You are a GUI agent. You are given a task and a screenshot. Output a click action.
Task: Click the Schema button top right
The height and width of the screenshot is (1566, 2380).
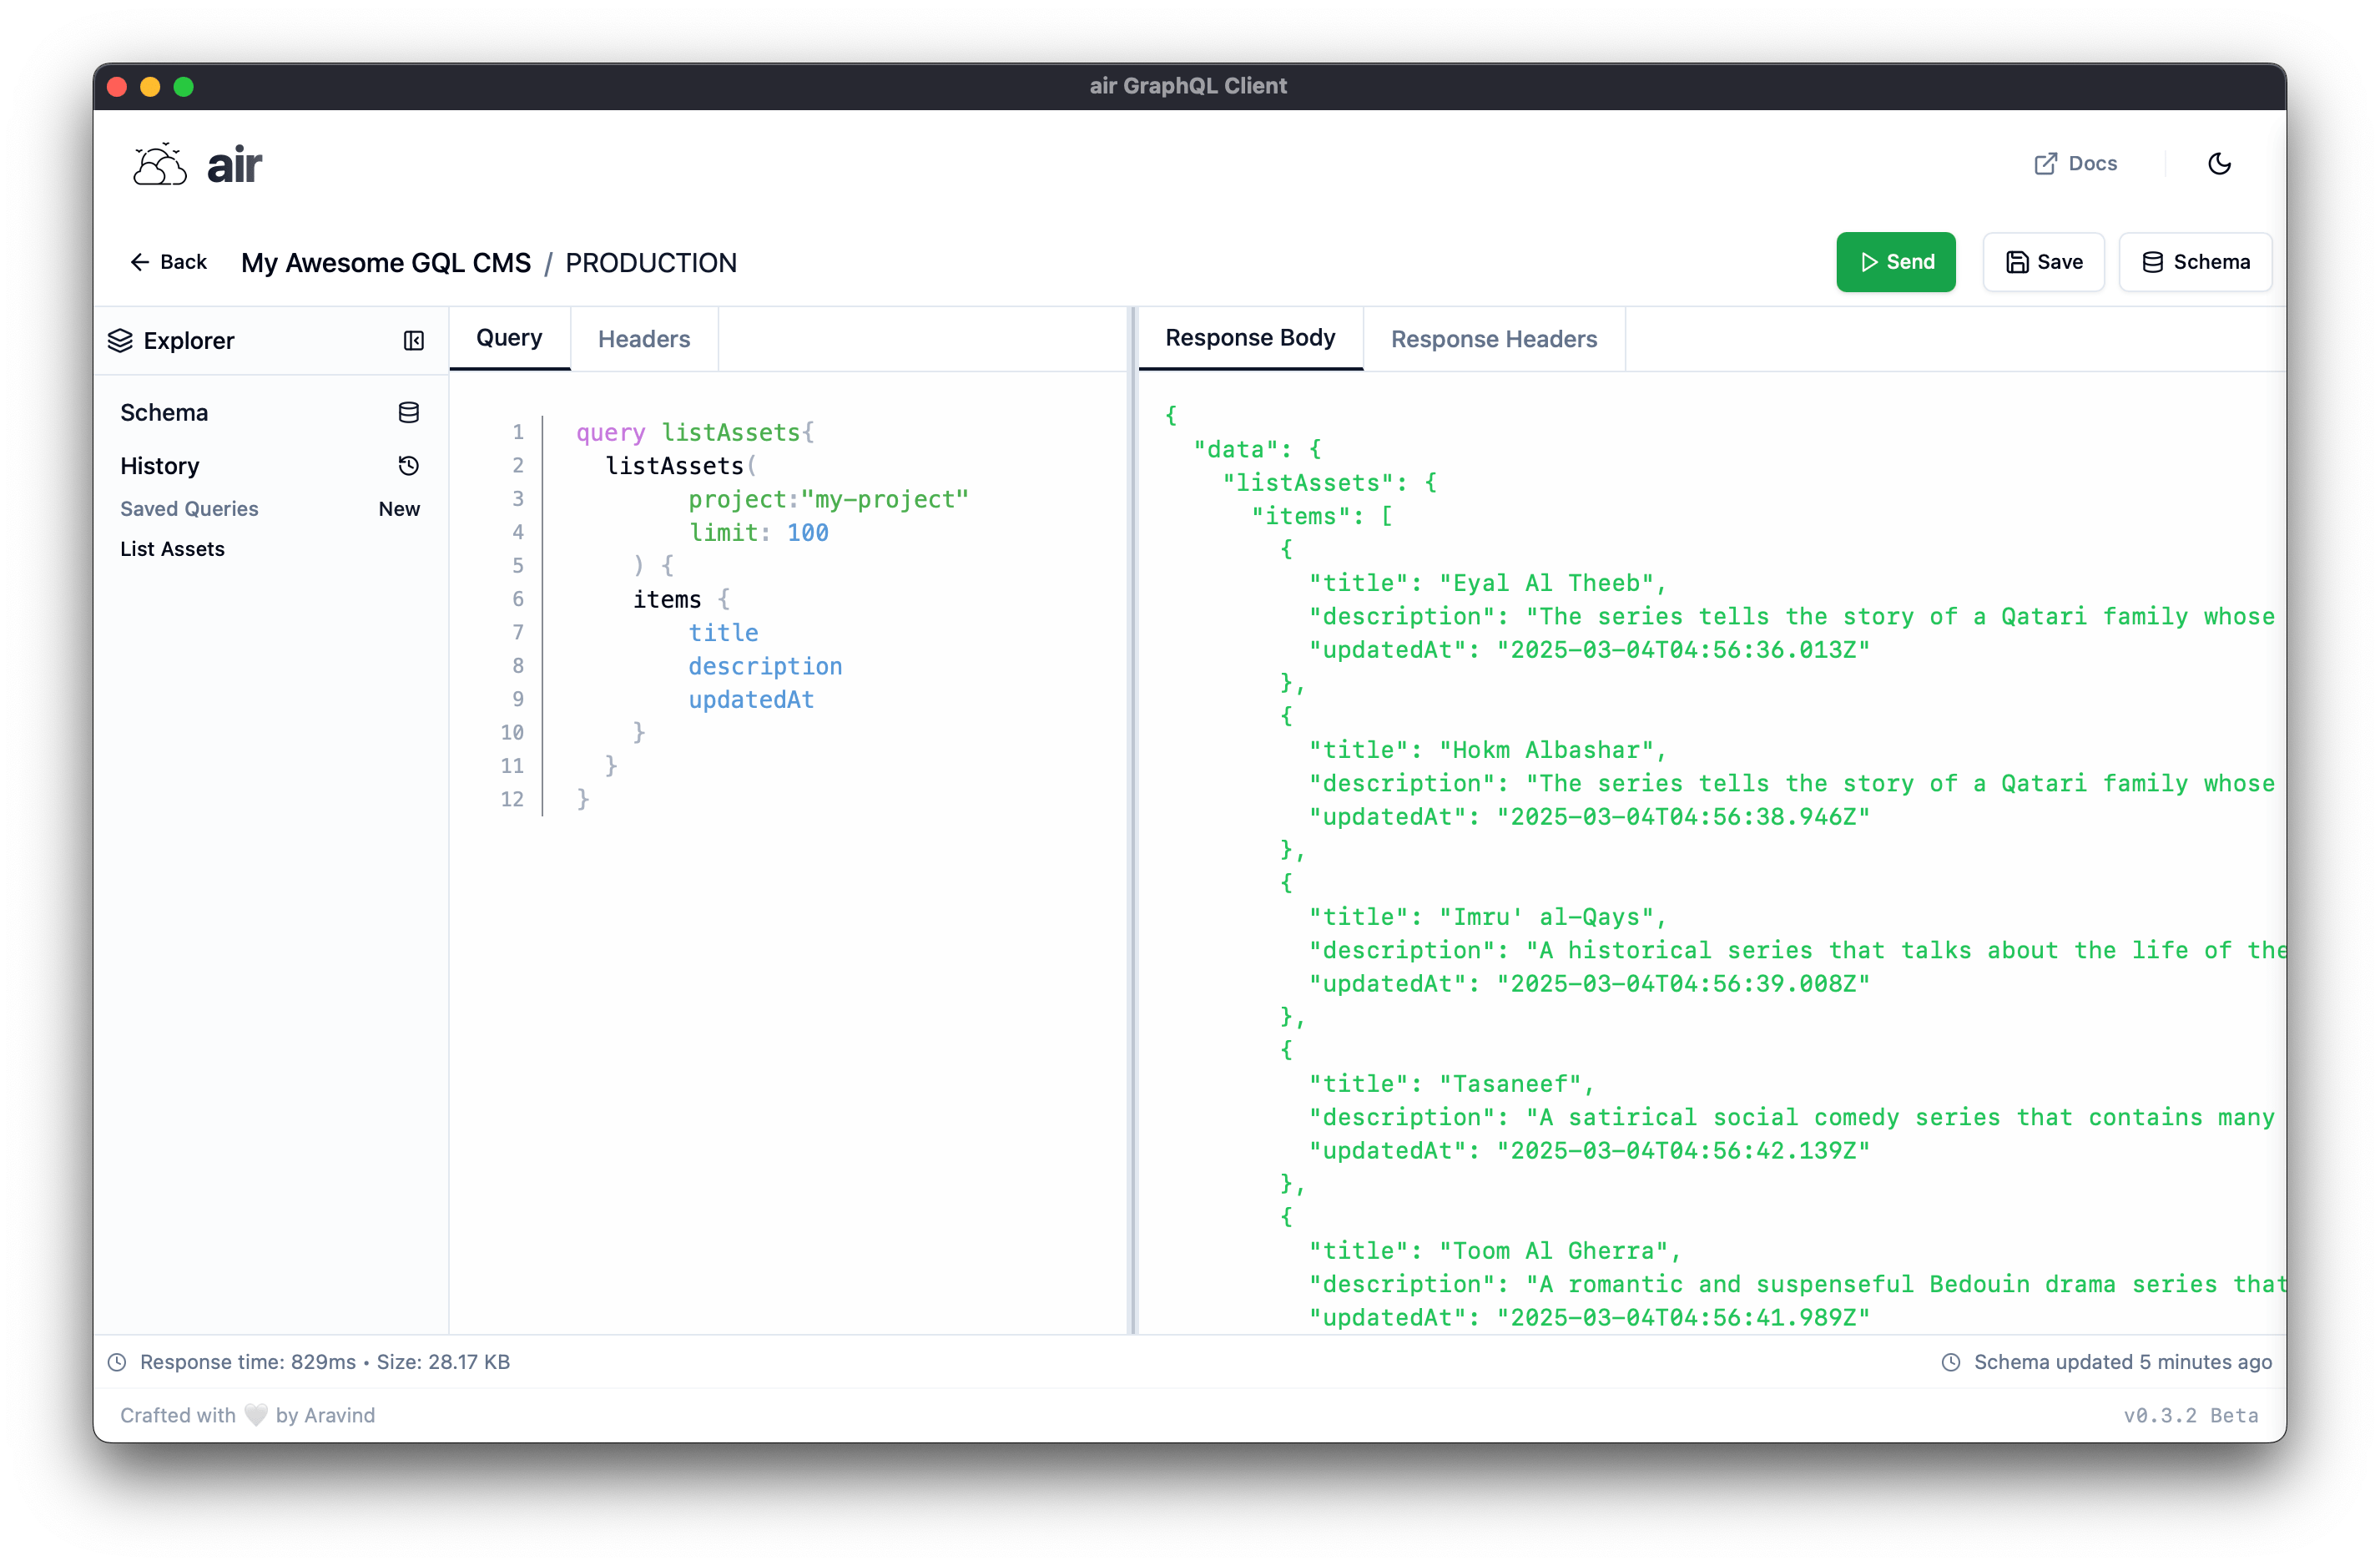pyautogui.click(x=2195, y=261)
